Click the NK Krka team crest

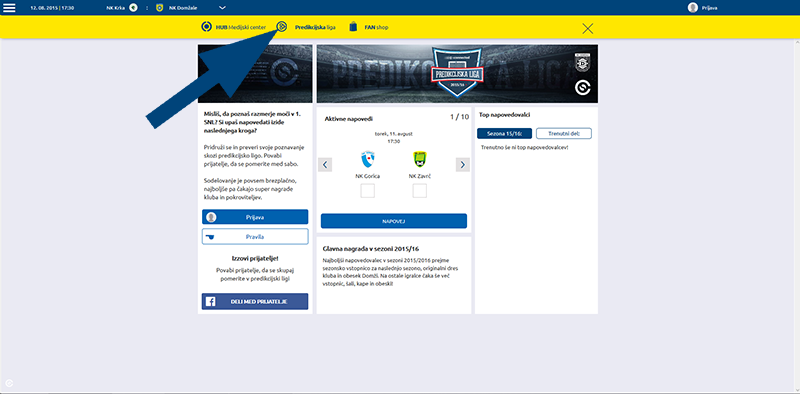(133, 8)
